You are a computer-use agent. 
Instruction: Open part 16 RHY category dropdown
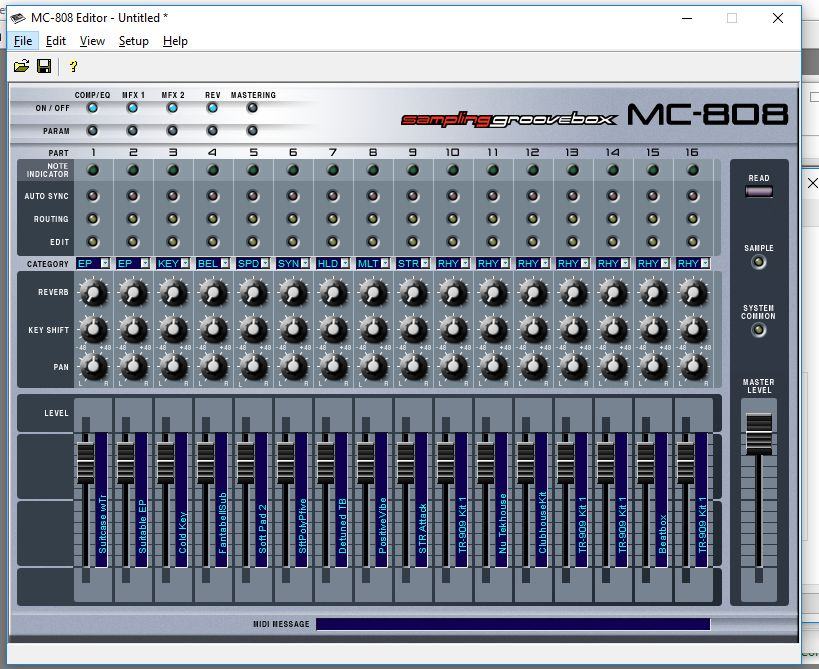tap(705, 264)
